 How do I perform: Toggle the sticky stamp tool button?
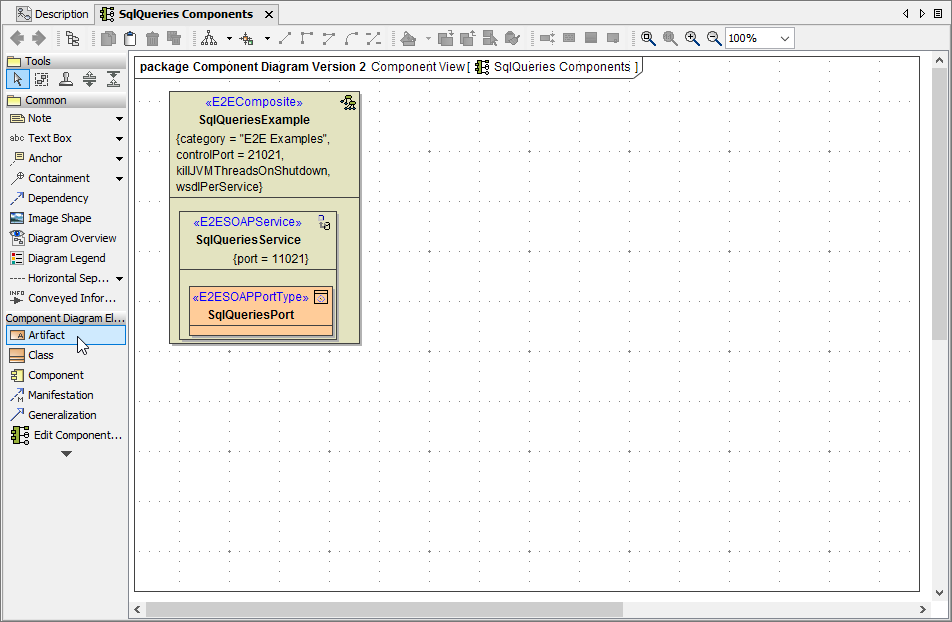(x=65, y=79)
